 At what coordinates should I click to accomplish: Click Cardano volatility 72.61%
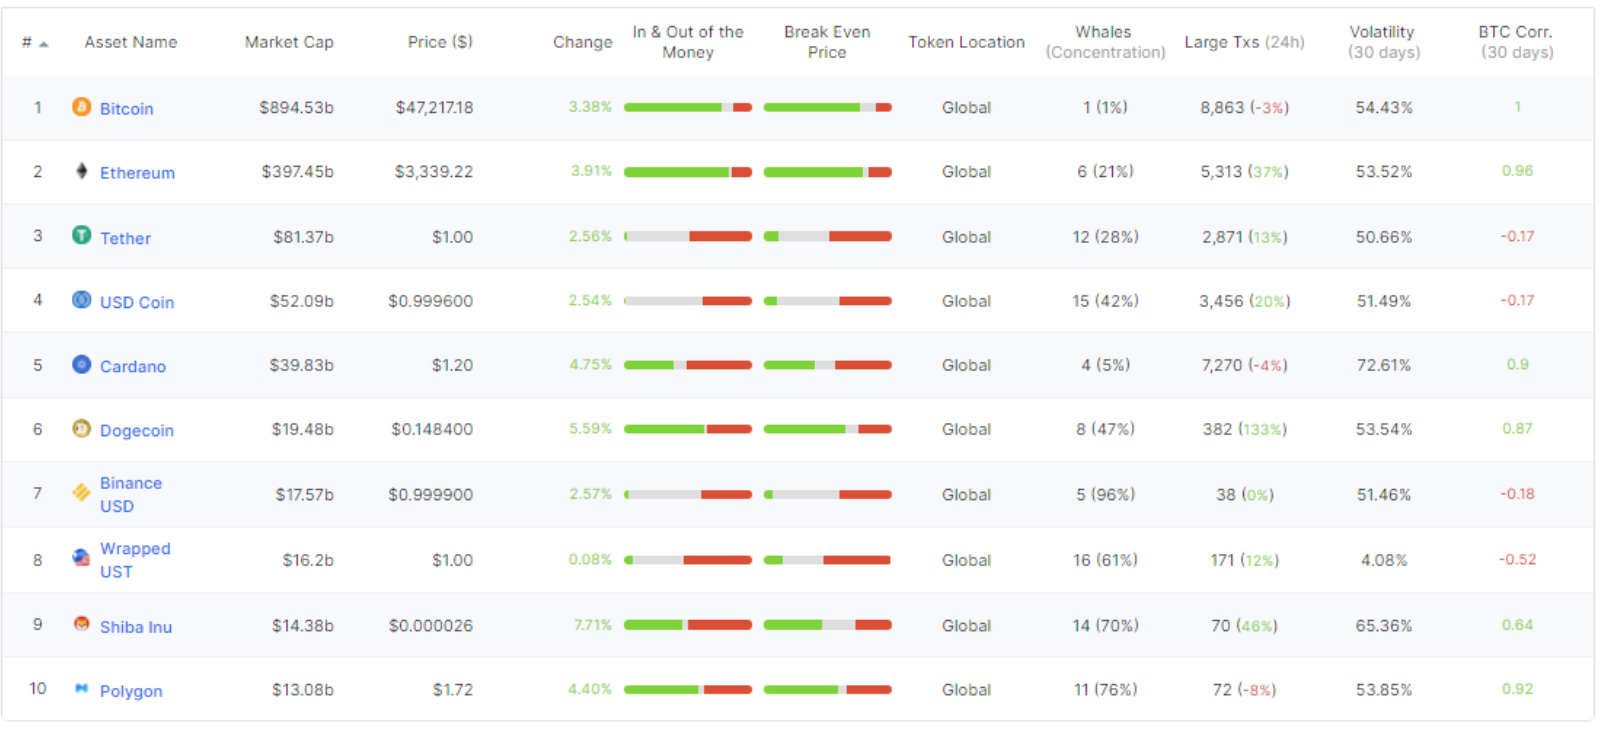pyautogui.click(x=1383, y=365)
